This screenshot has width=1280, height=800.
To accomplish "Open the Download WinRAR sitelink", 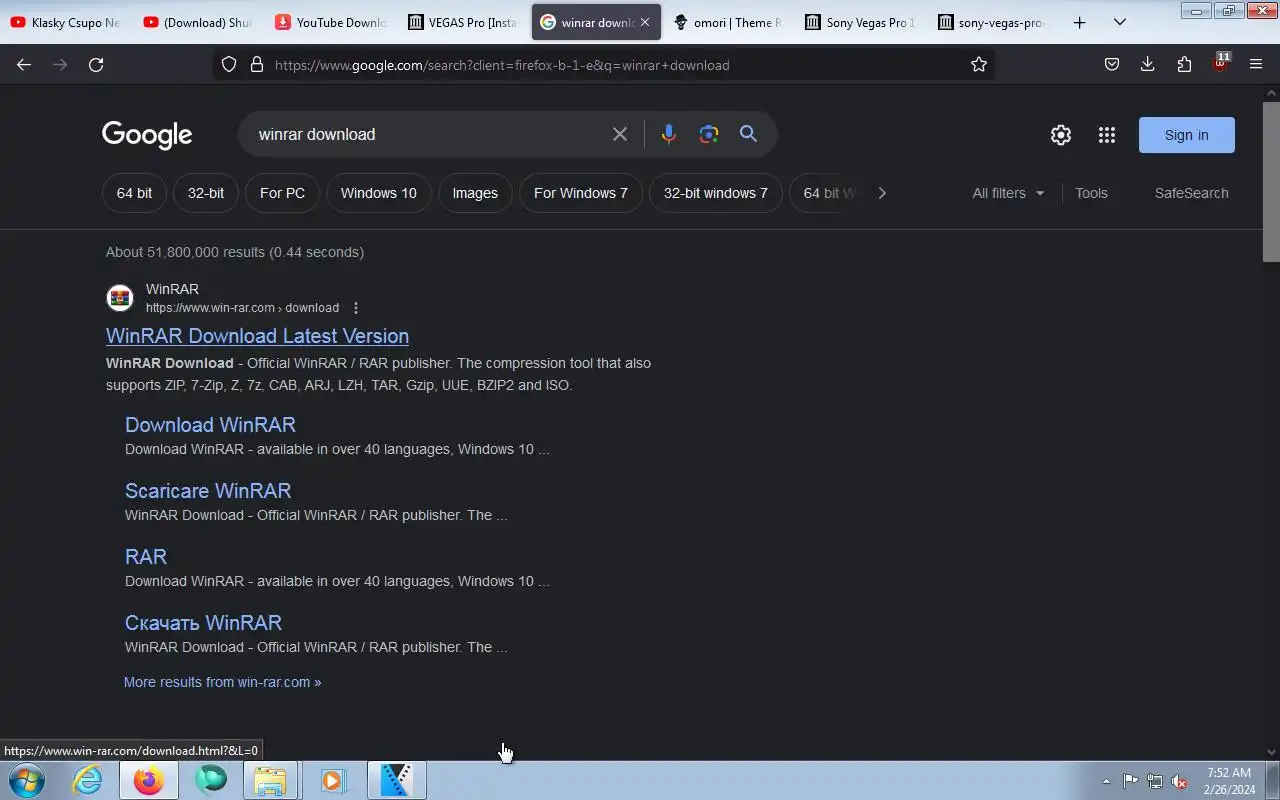I will pos(210,425).
